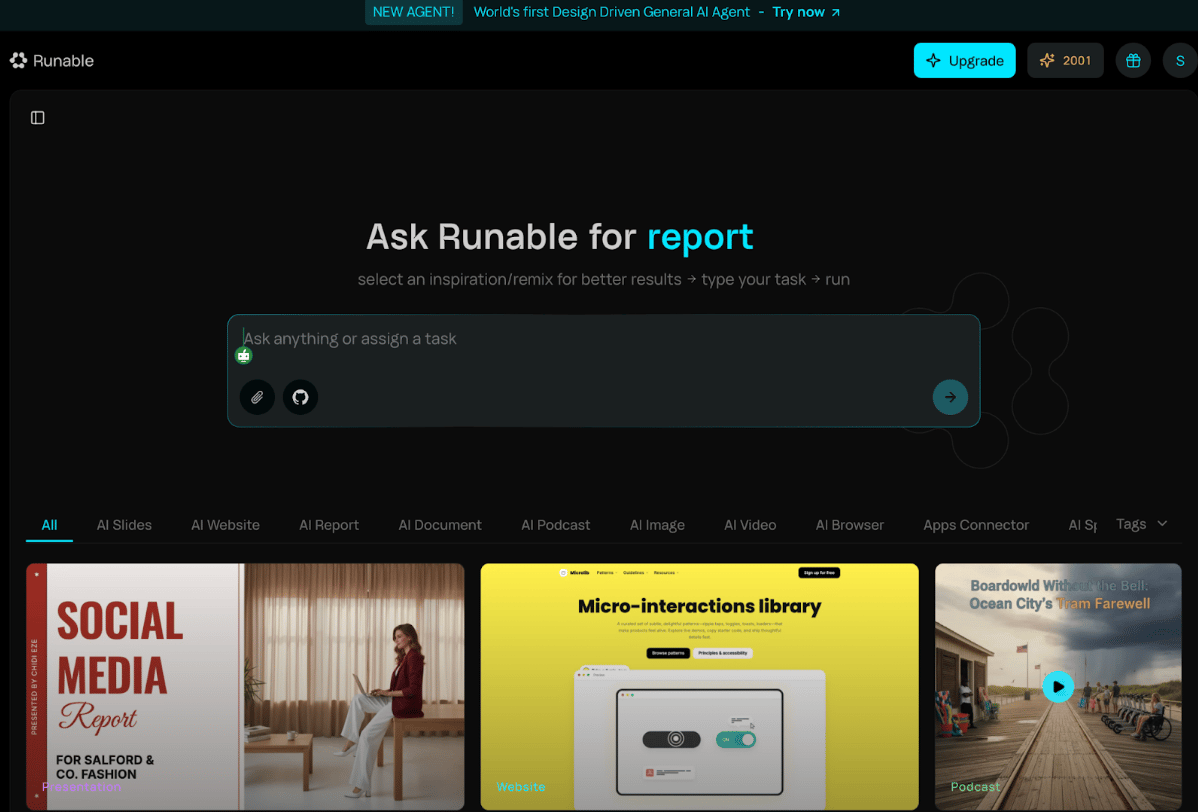Click the Presentation label on the first card

click(82, 787)
